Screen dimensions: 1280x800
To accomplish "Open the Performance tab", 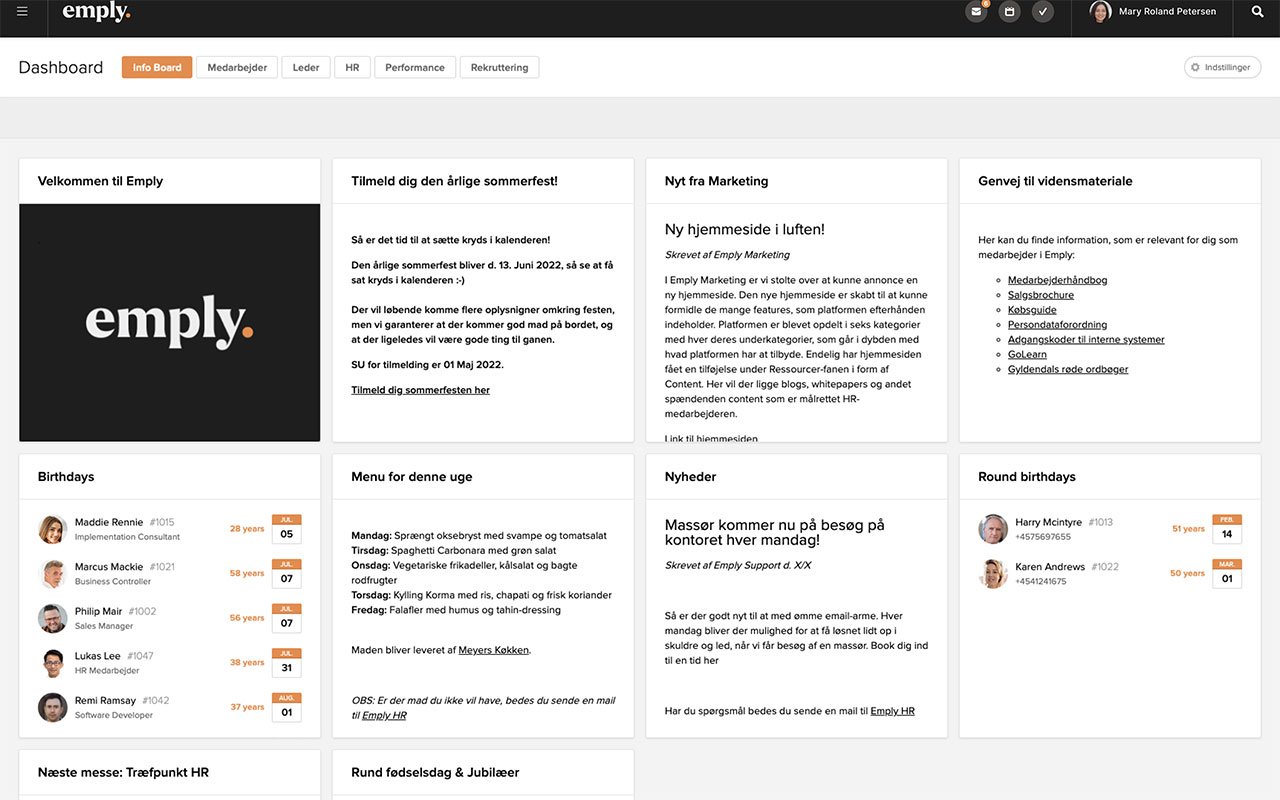I will point(415,67).
